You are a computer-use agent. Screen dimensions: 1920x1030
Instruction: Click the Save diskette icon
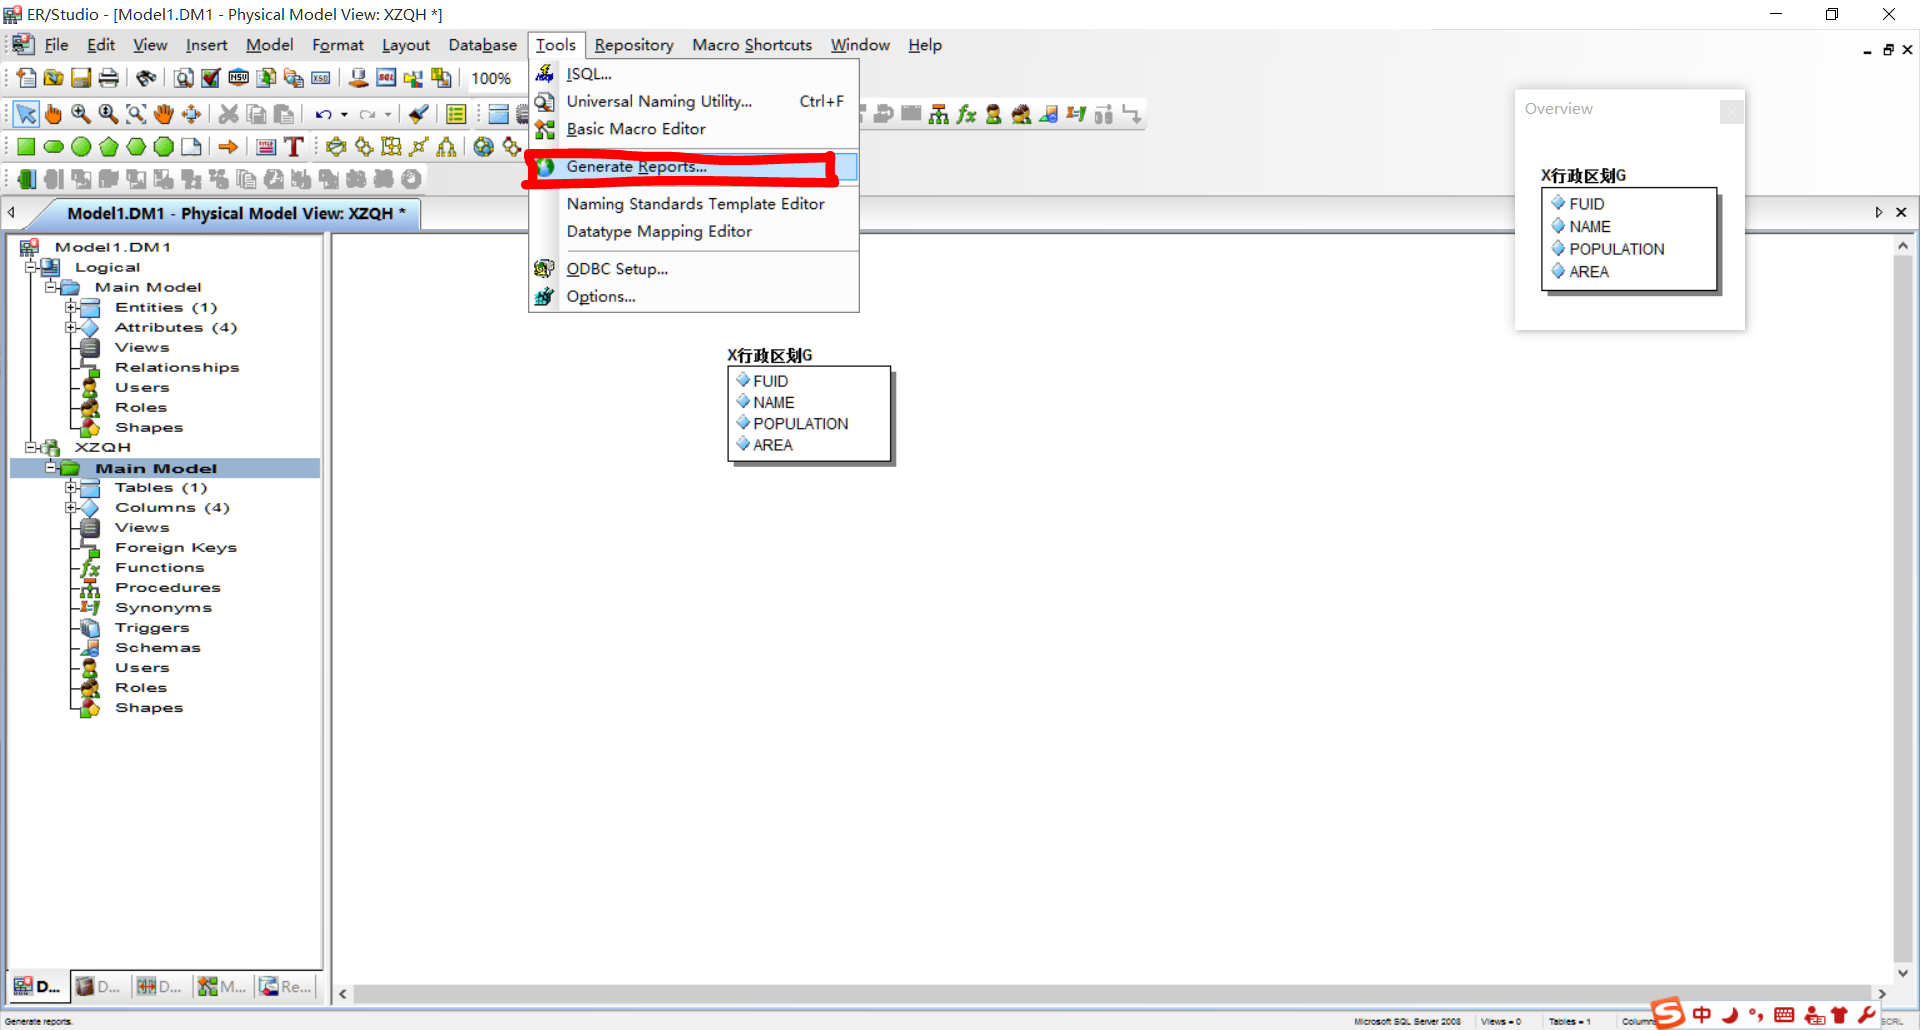81,78
